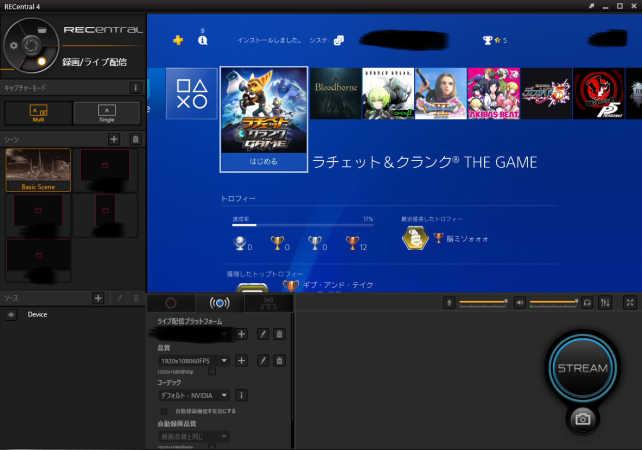
Task: Edit the live streaming platform entry
Action: pyautogui.click(x=263, y=334)
